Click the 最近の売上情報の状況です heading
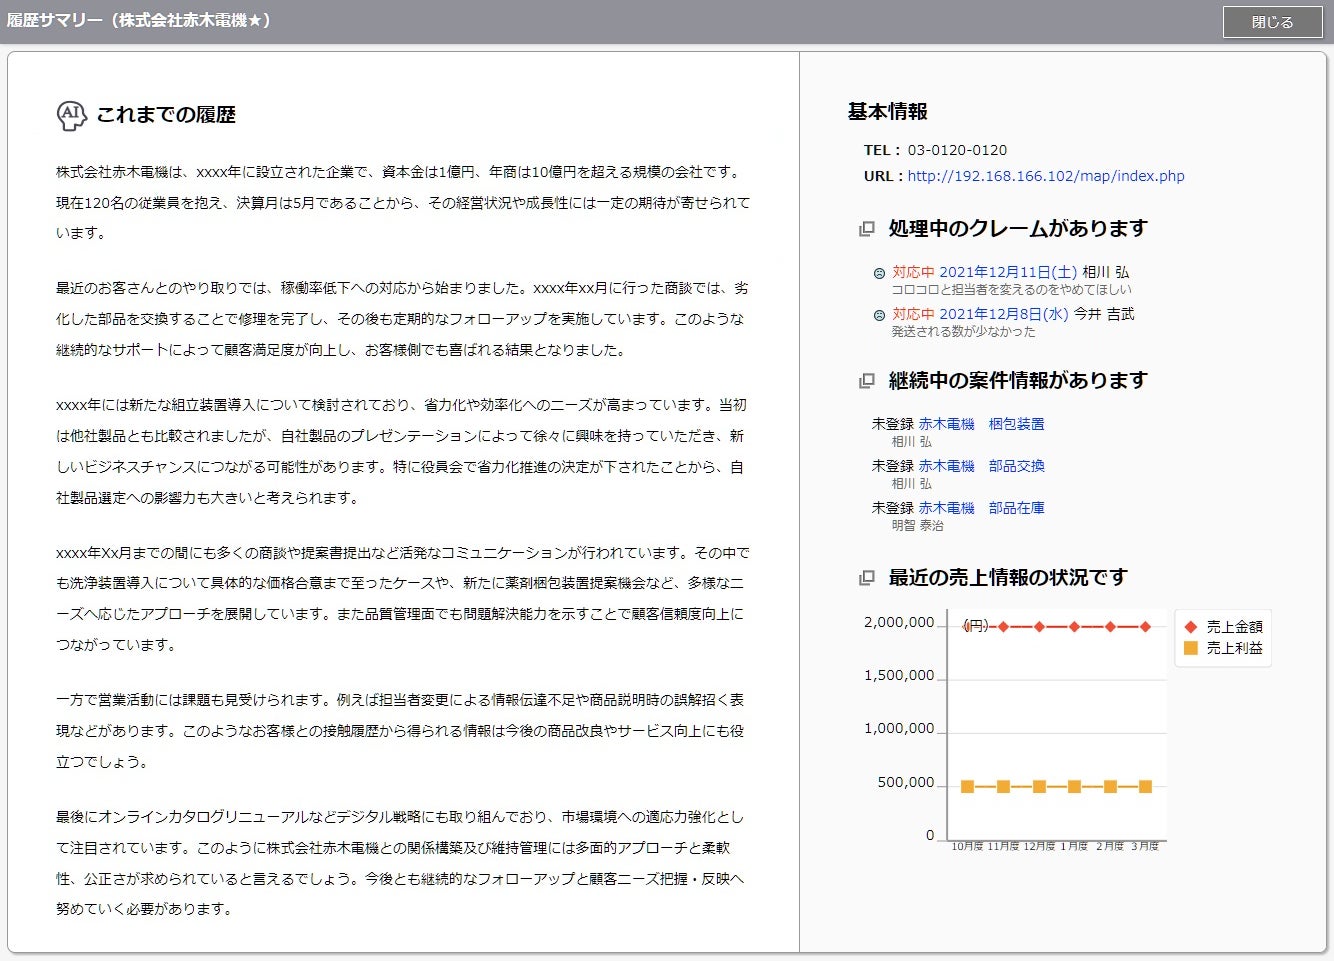 pyautogui.click(x=1008, y=578)
